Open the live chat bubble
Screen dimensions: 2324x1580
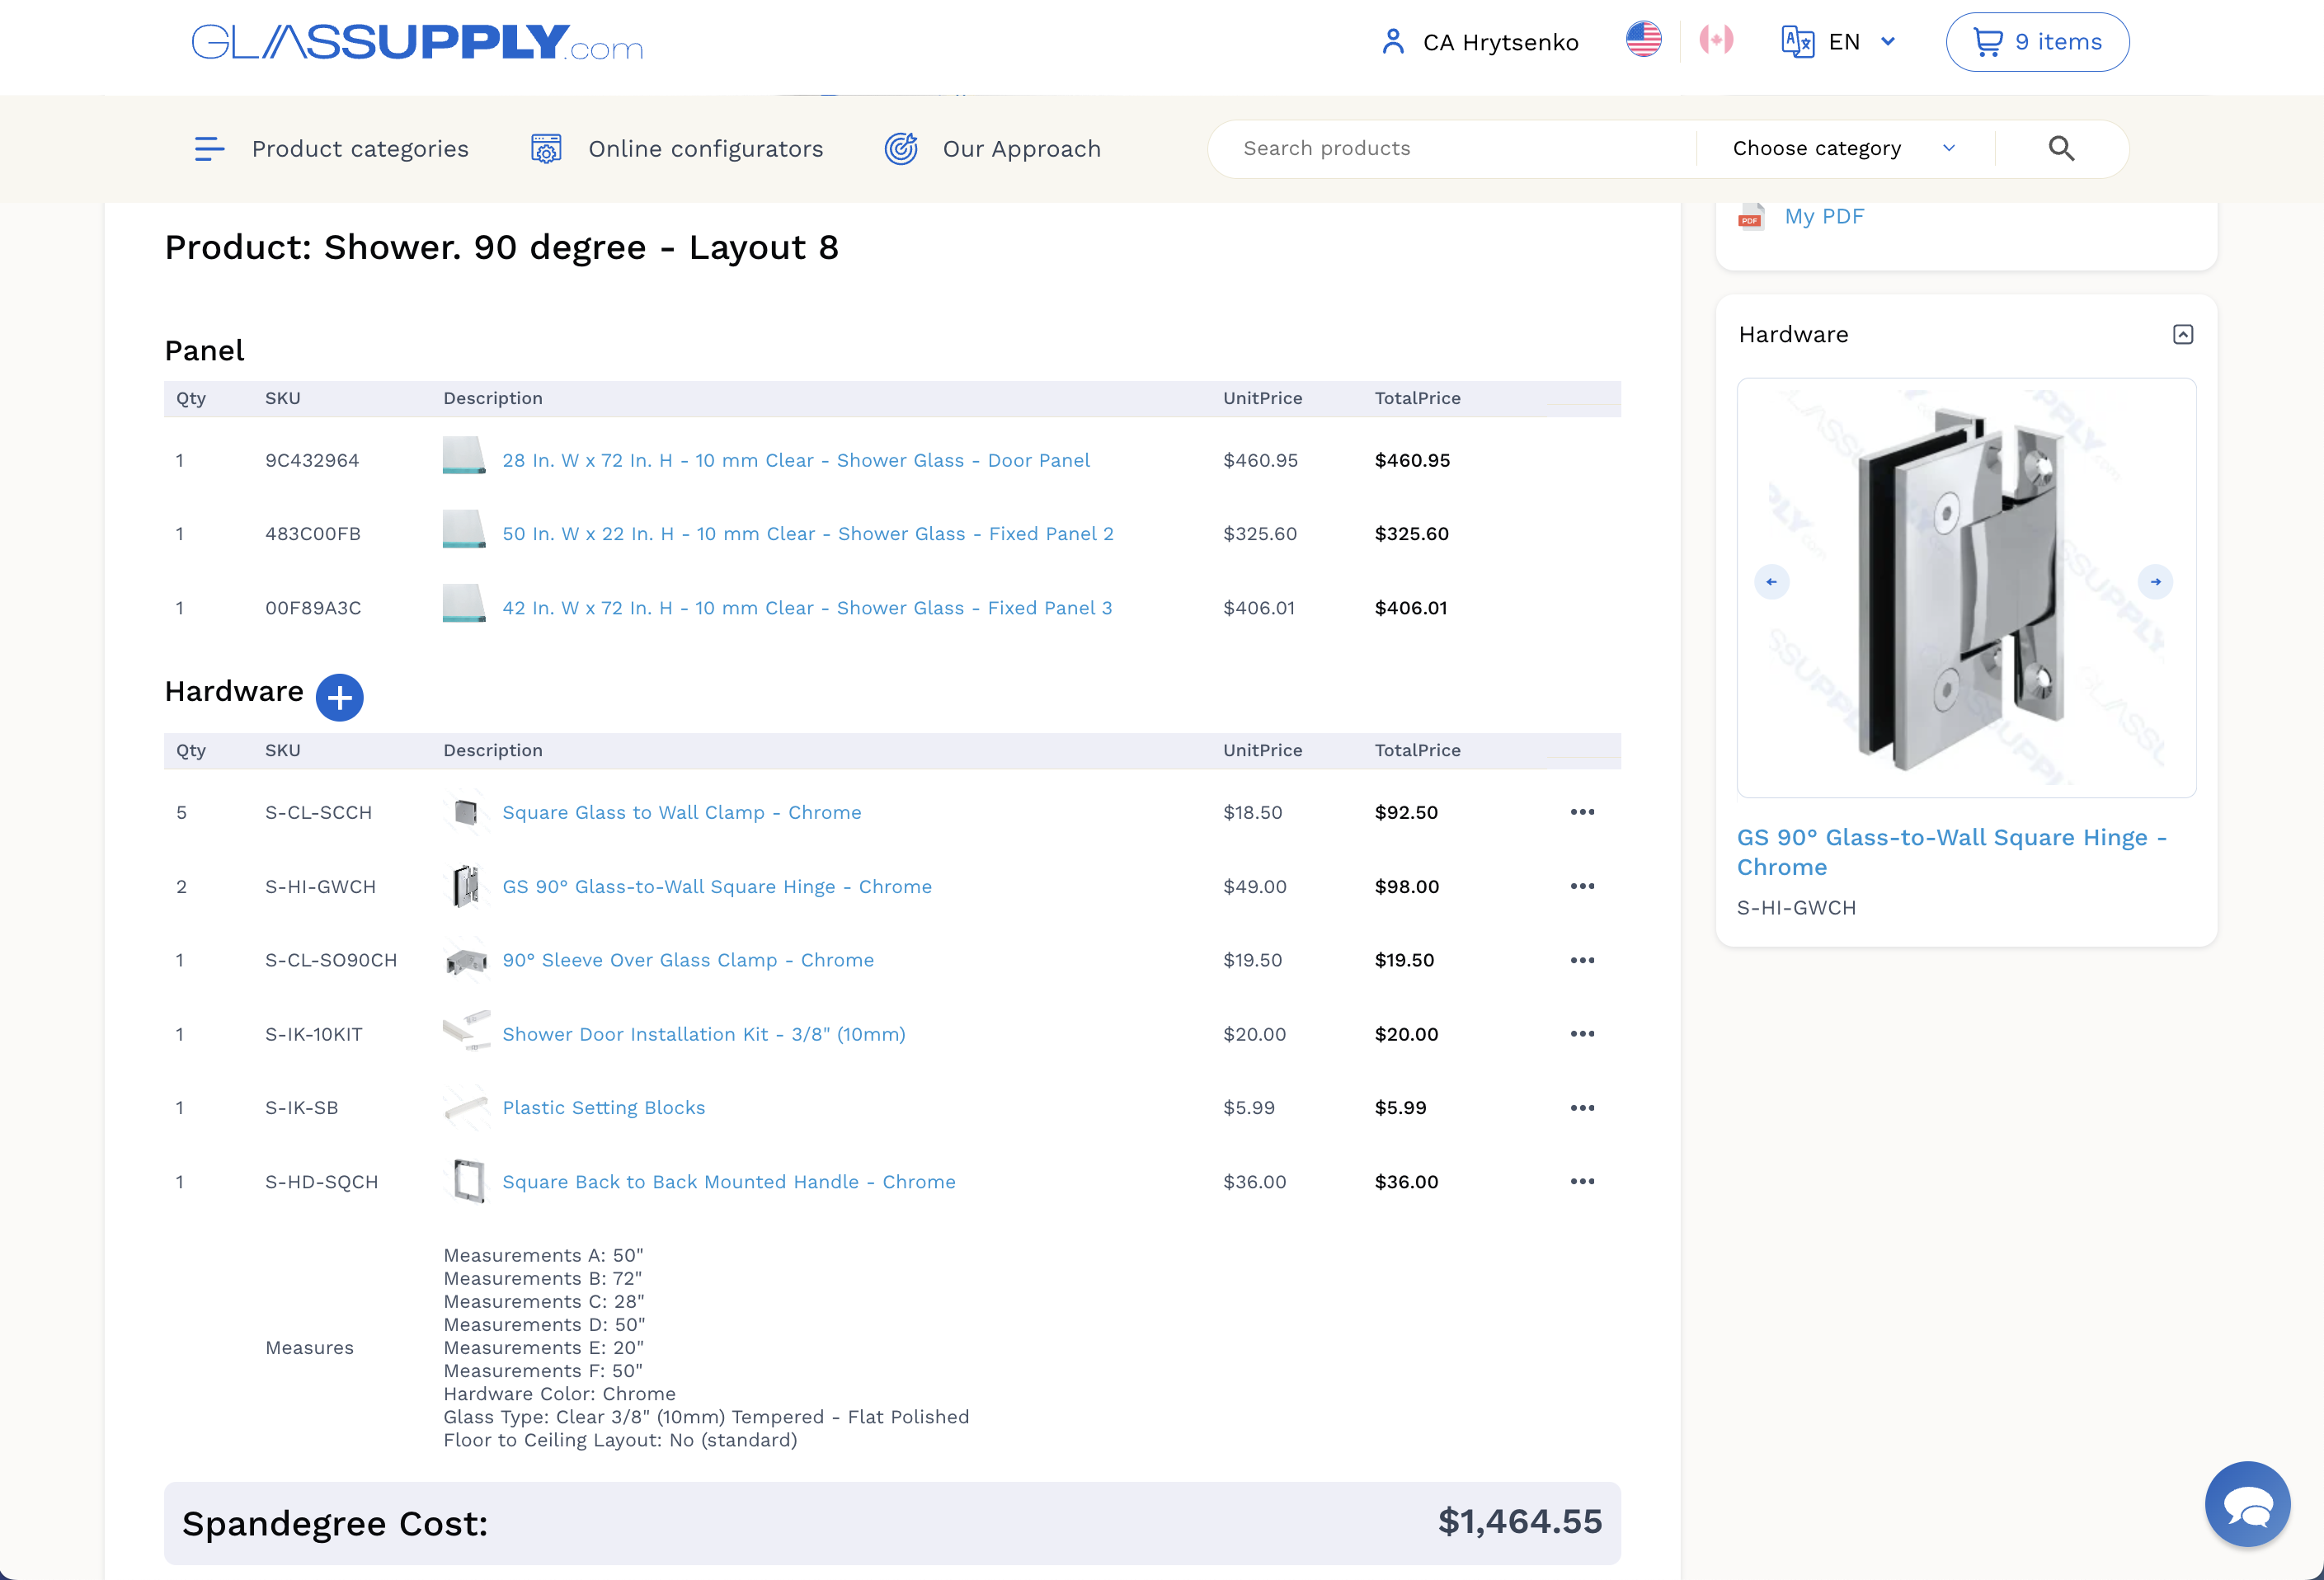[2247, 1504]
